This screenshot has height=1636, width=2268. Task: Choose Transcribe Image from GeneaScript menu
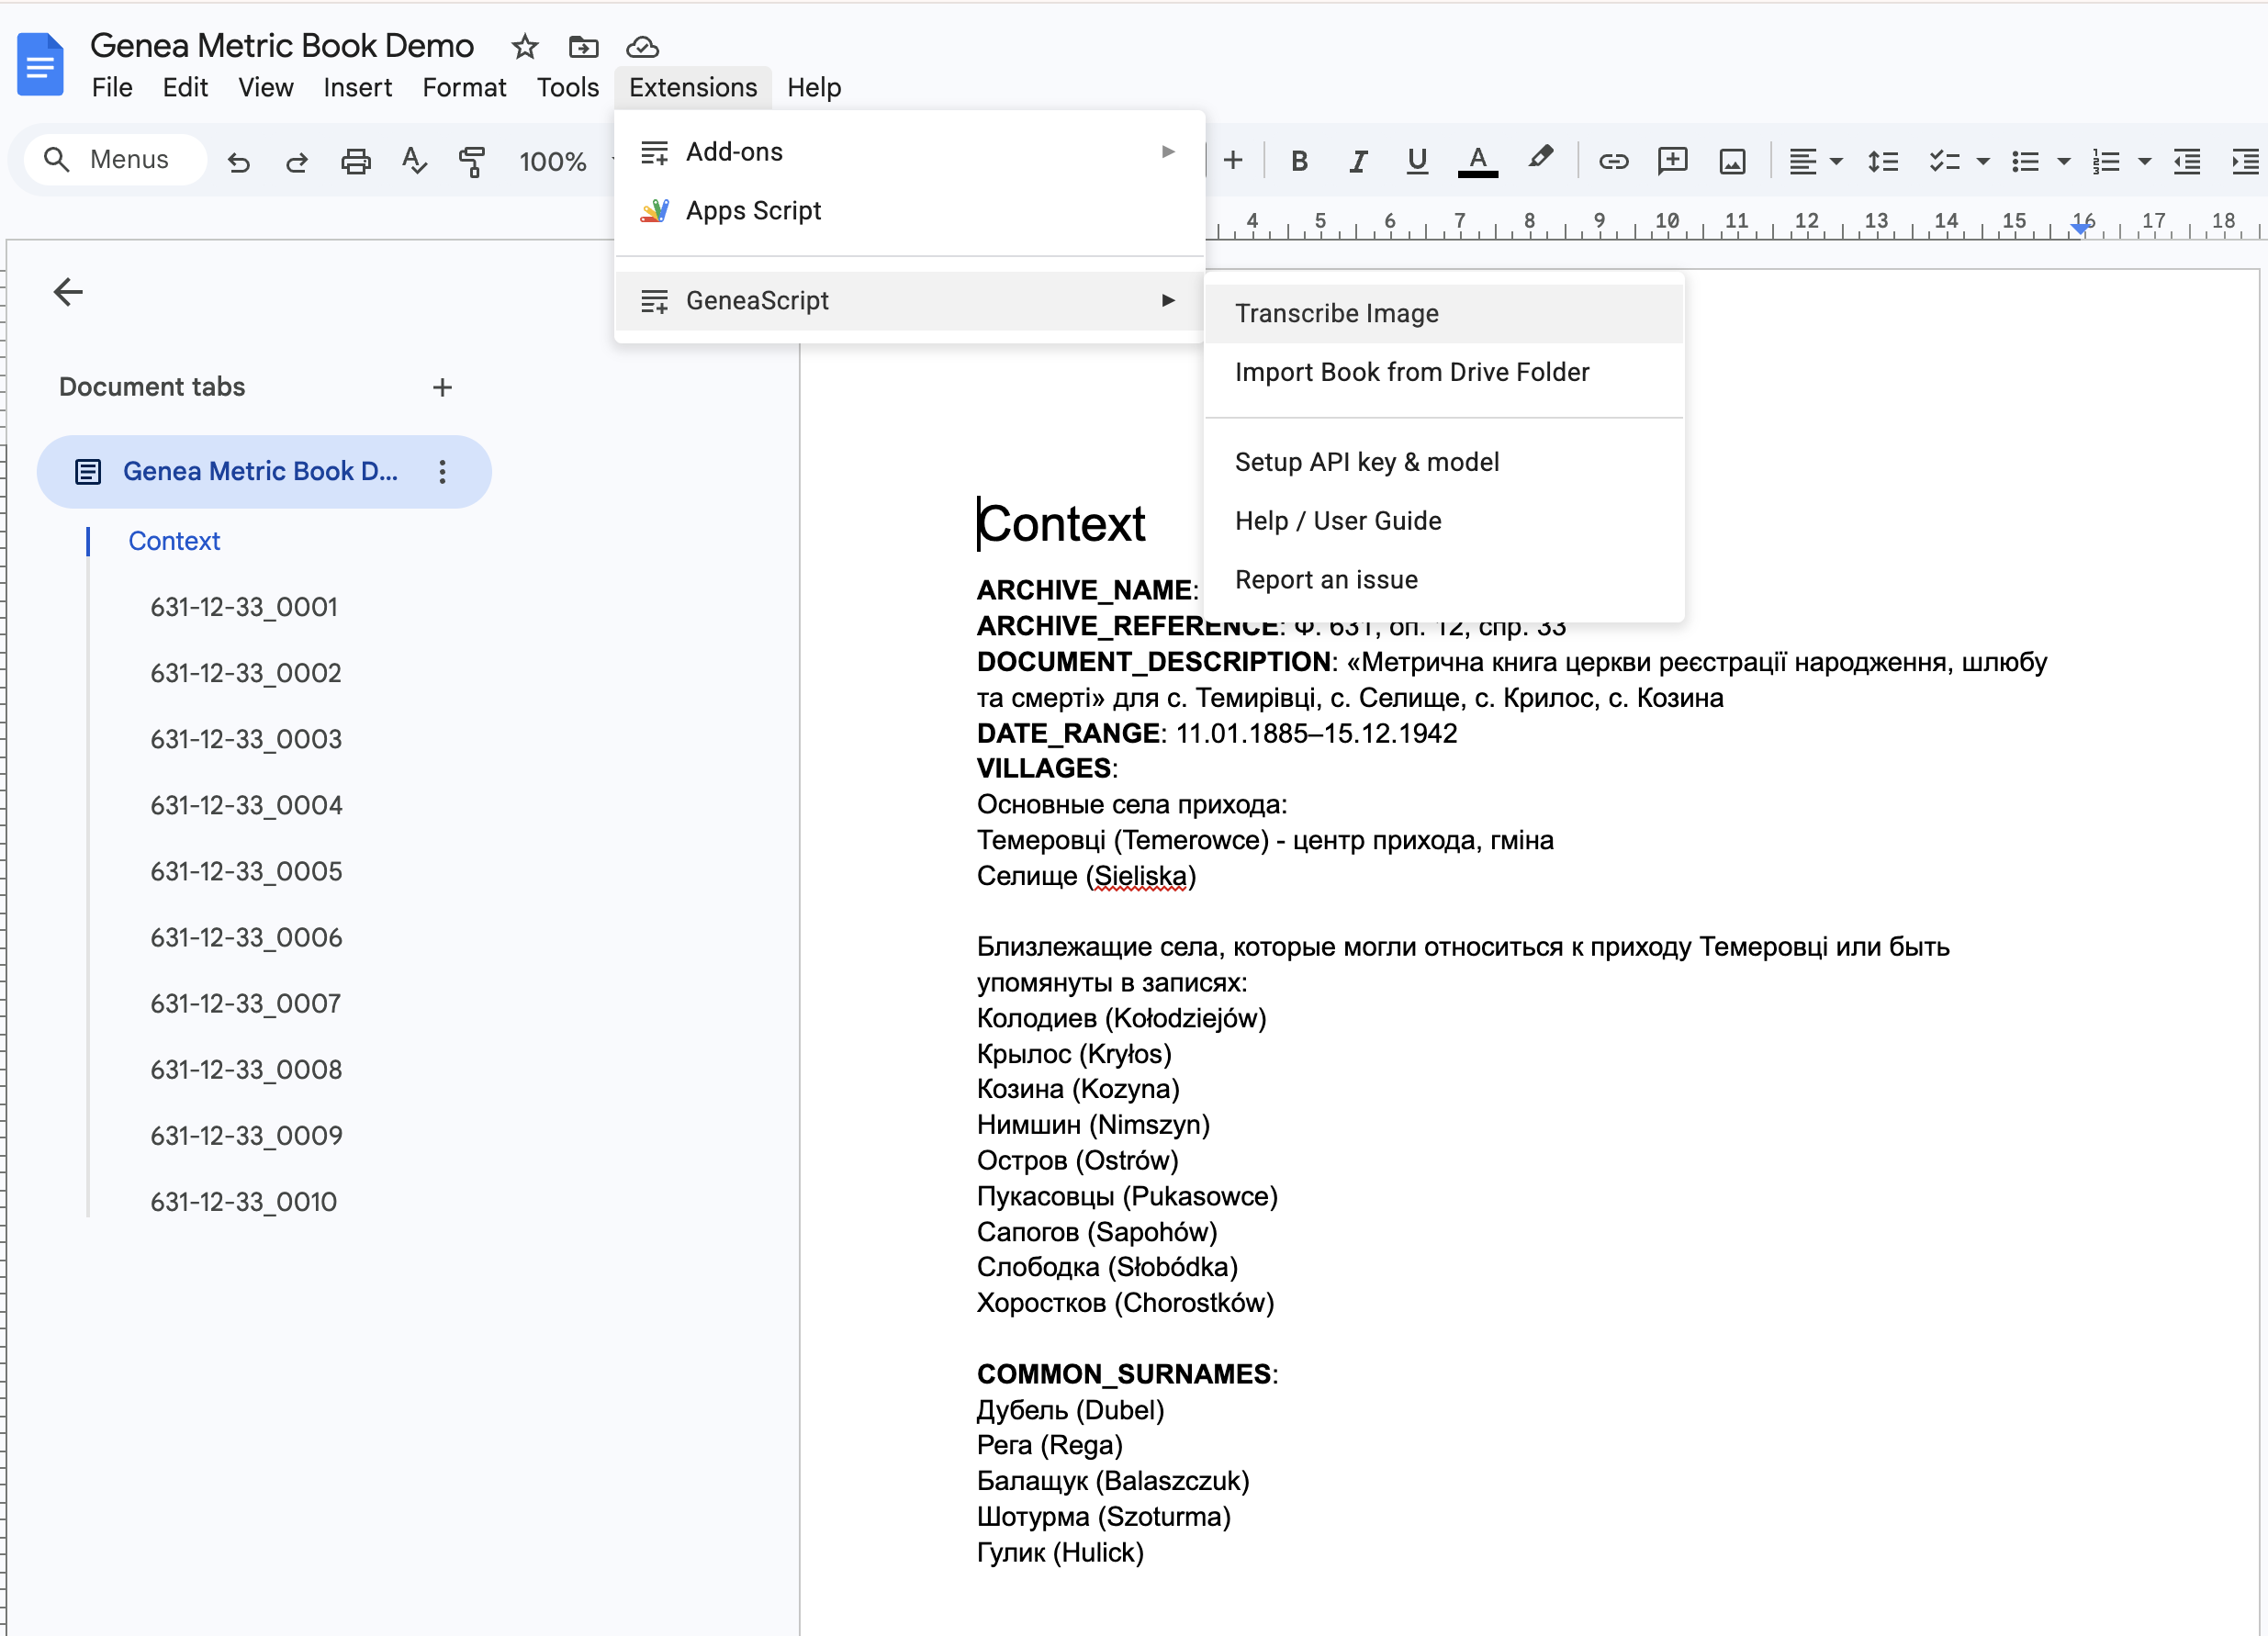tap(1337, 313)
